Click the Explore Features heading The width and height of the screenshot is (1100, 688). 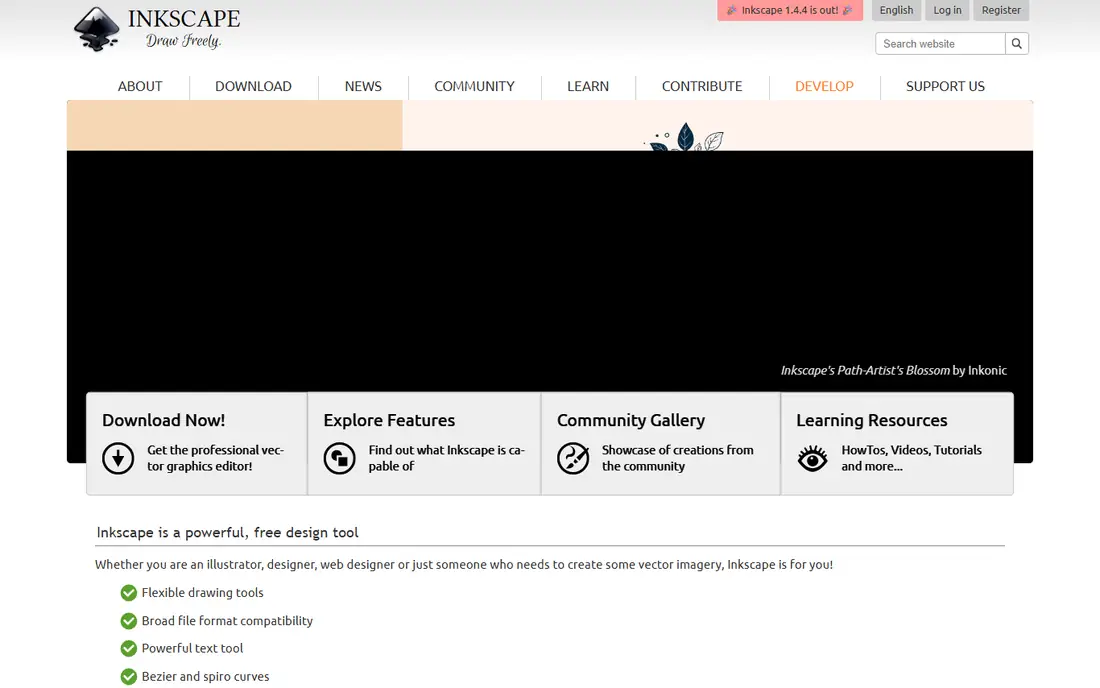point(389,420)
